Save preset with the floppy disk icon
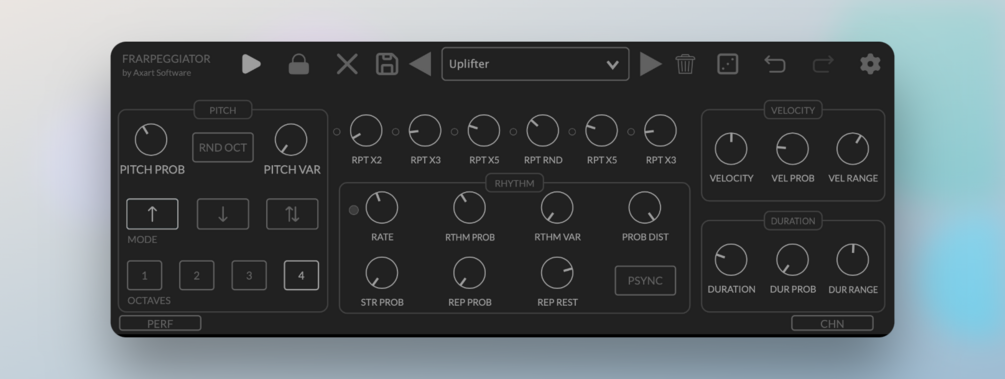This screenshot has height=379, width=1005. (x=387, y=64)
